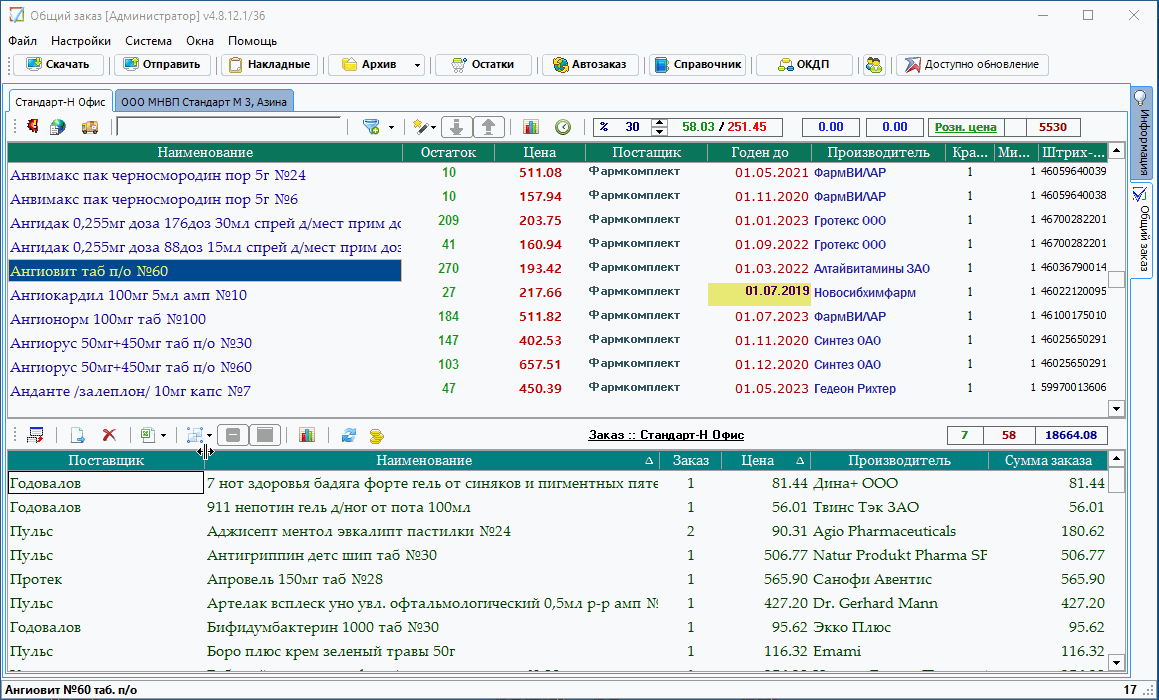Switch to Стандарт-Н Офис tab

61,101
